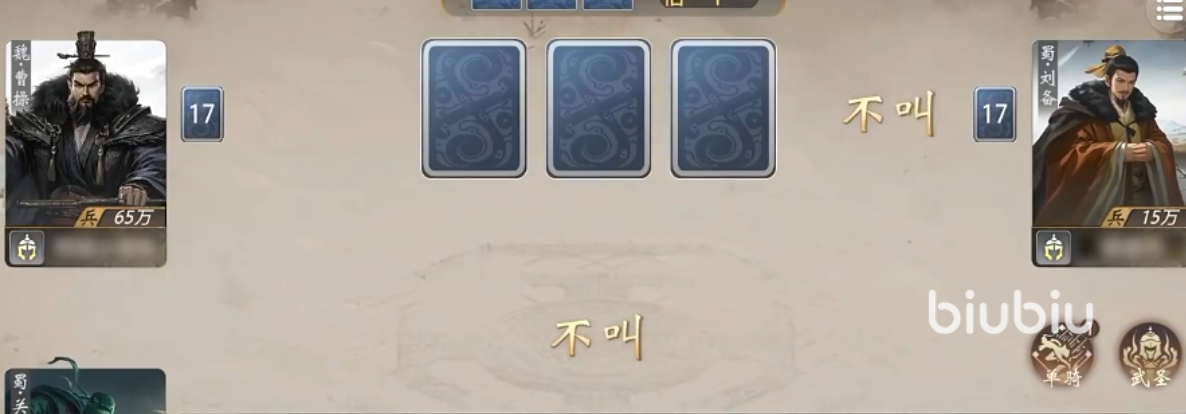The image size is (1186, 414).
Task: Click 曹操's 兵 65万 troop label
Action: click(120, 218)
